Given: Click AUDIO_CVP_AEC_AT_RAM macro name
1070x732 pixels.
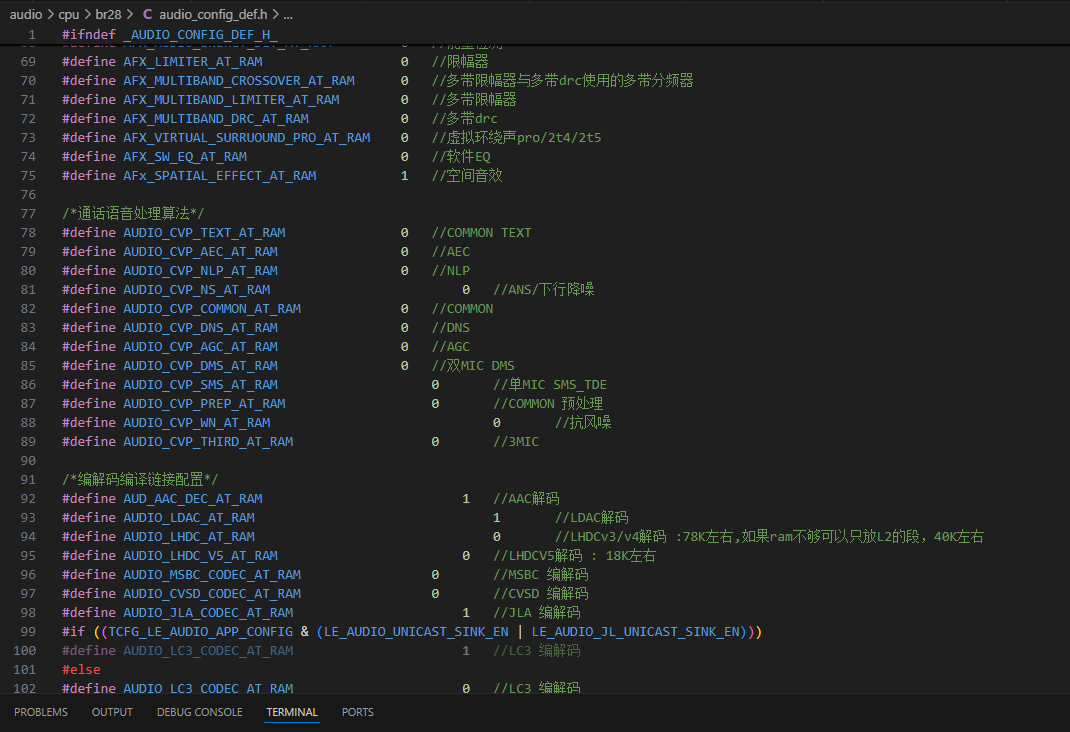Looking at the screenshot, I should point(201,252).
